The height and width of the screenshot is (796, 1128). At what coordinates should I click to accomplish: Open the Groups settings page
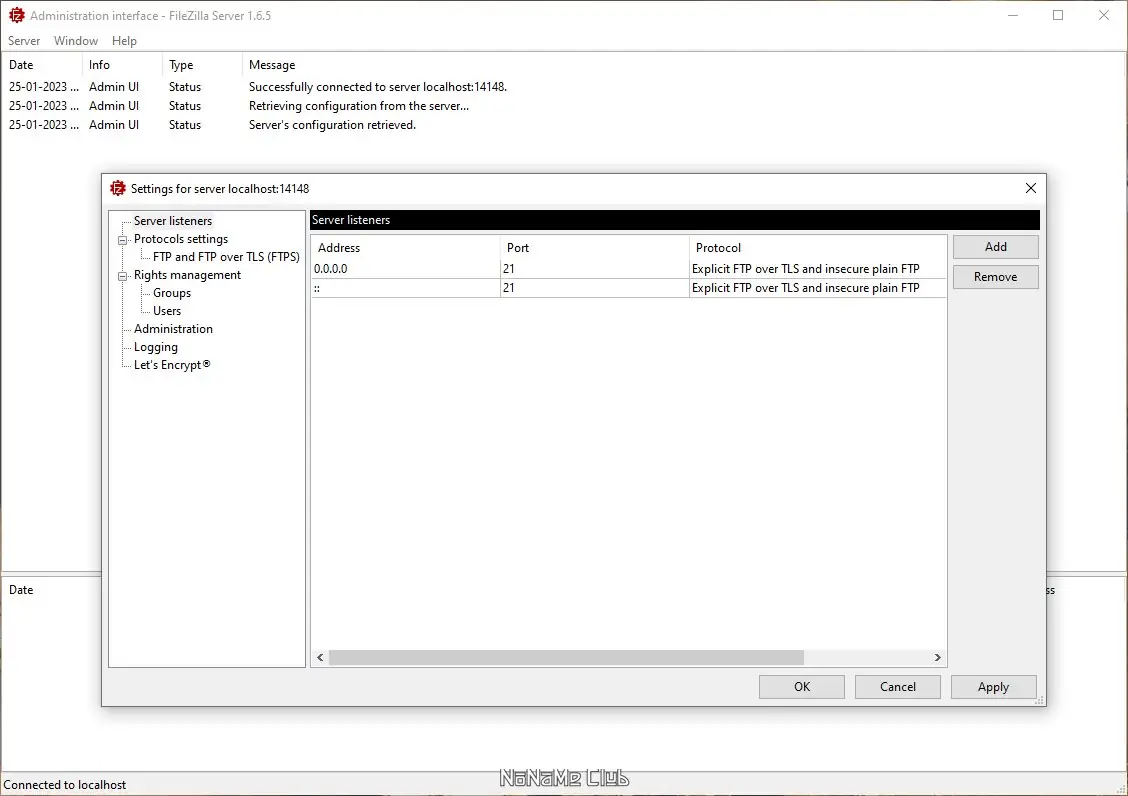click(171, 293)
